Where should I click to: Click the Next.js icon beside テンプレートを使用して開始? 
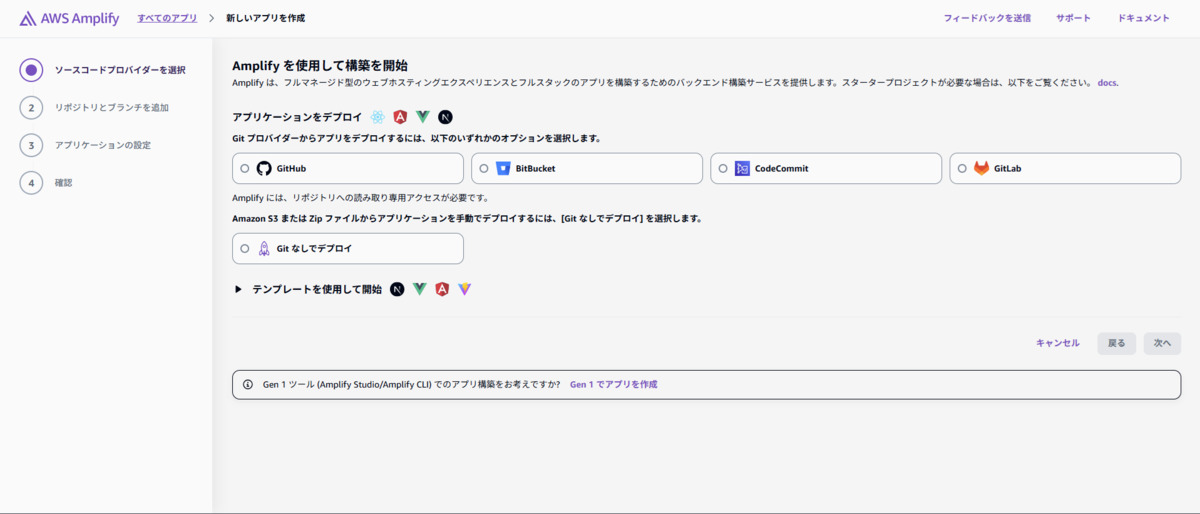click(397, 289)
